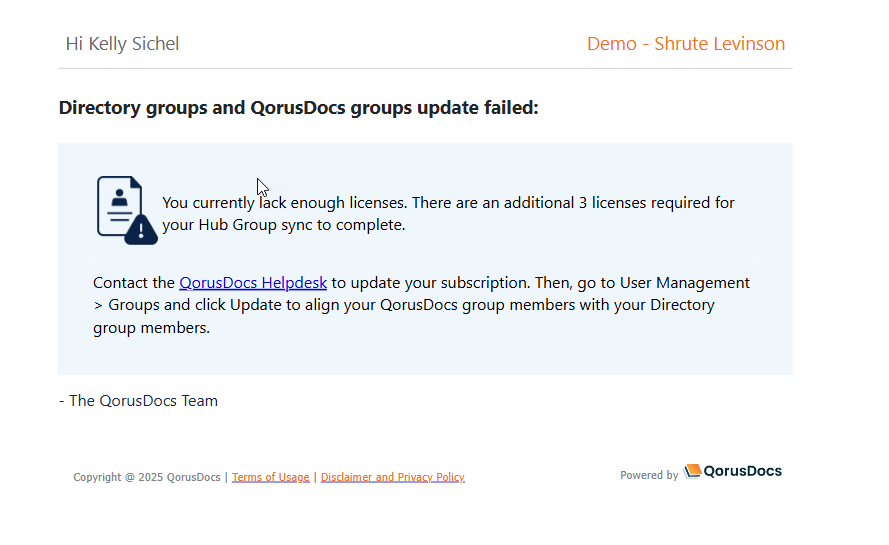889x545 pixels.
Task: Click 'User Management' in the instructions text
Action: [x=684, y=283]
